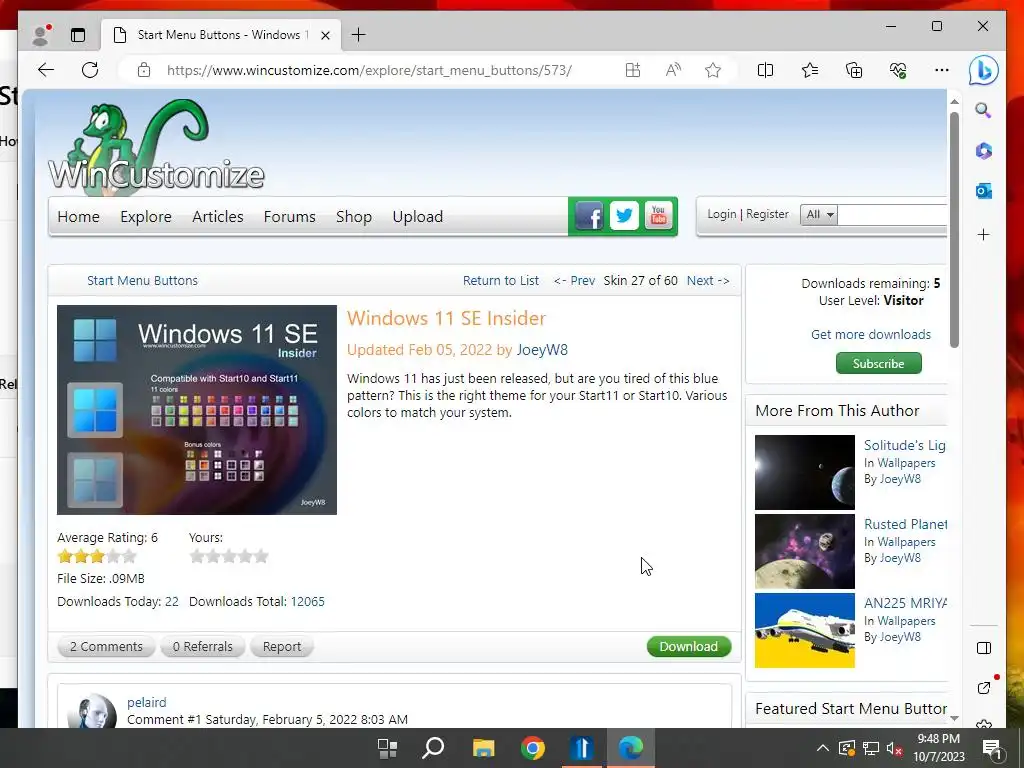Open the apps available icon in address bar

tap(633, 70)
